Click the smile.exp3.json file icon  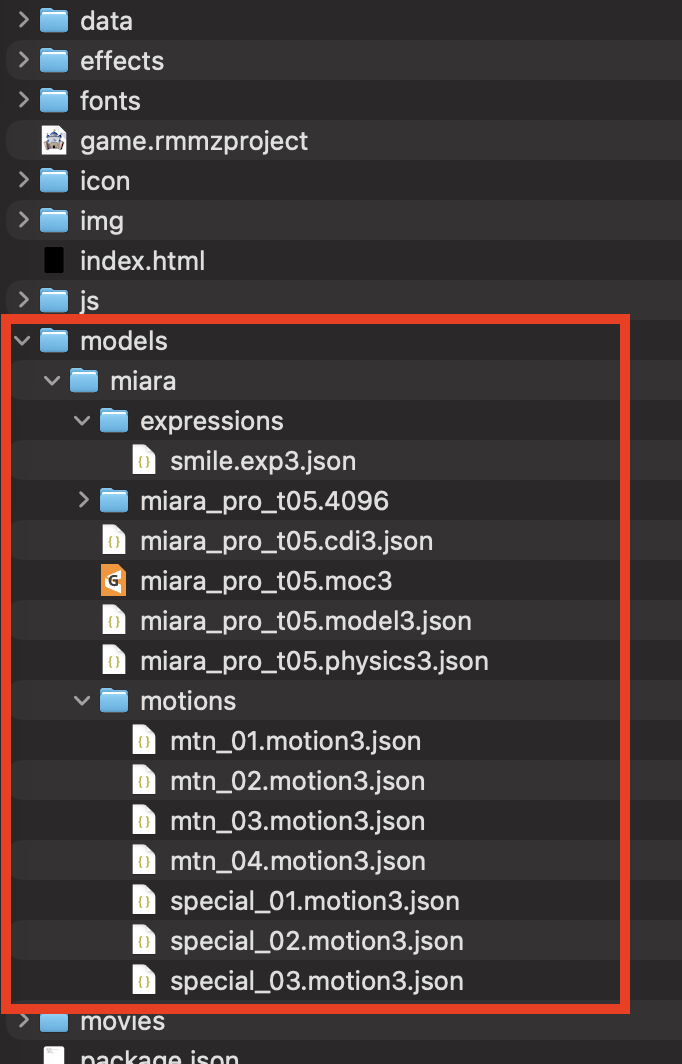[x=144, y=461]
